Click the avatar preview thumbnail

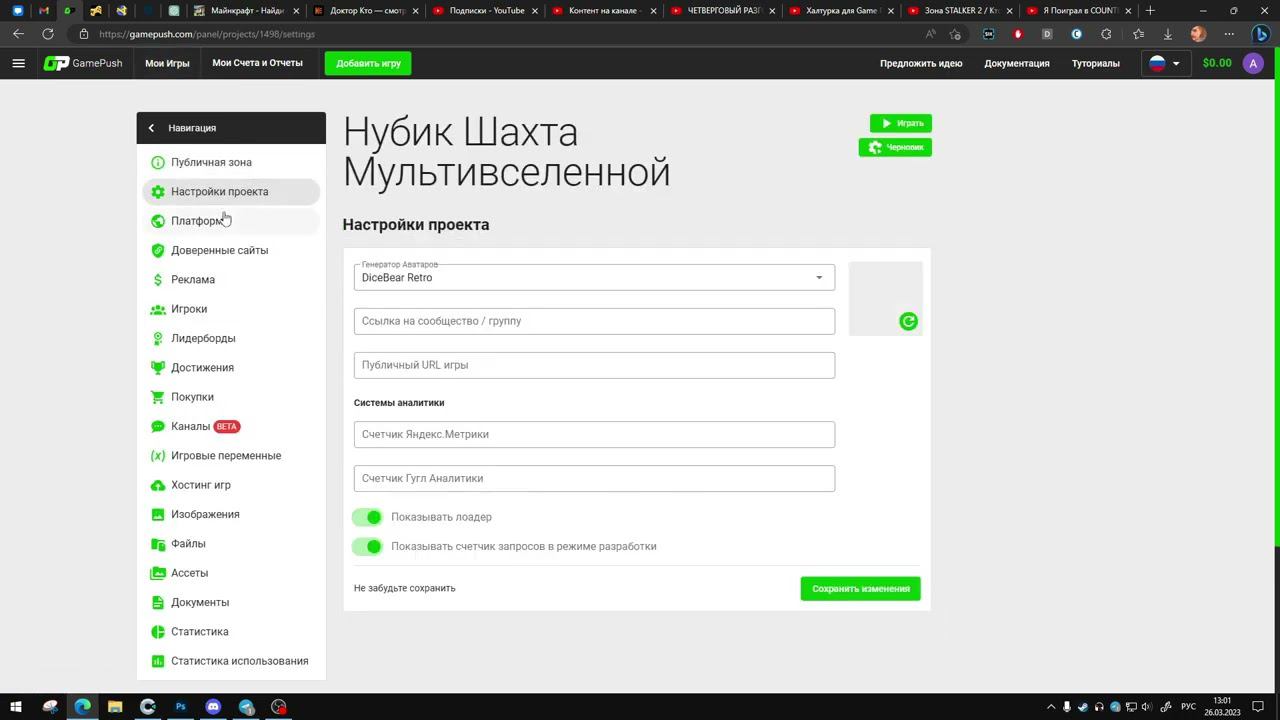tap(885, 298)
